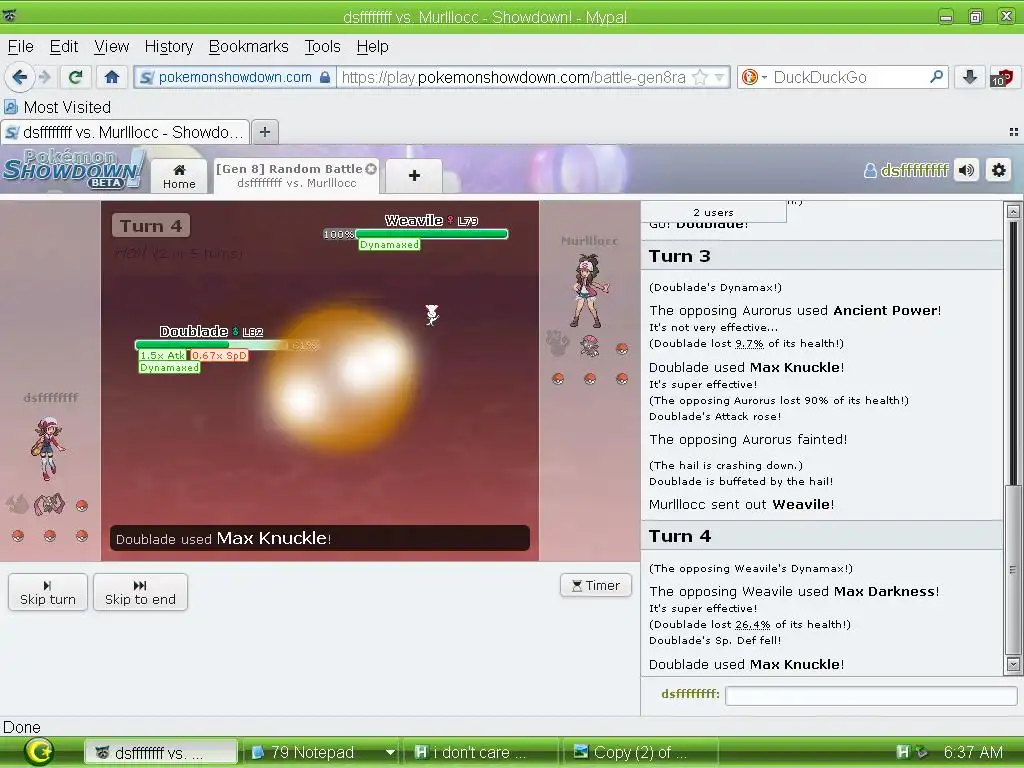Click the Murlllocc trainer avatar

point(590,291)
